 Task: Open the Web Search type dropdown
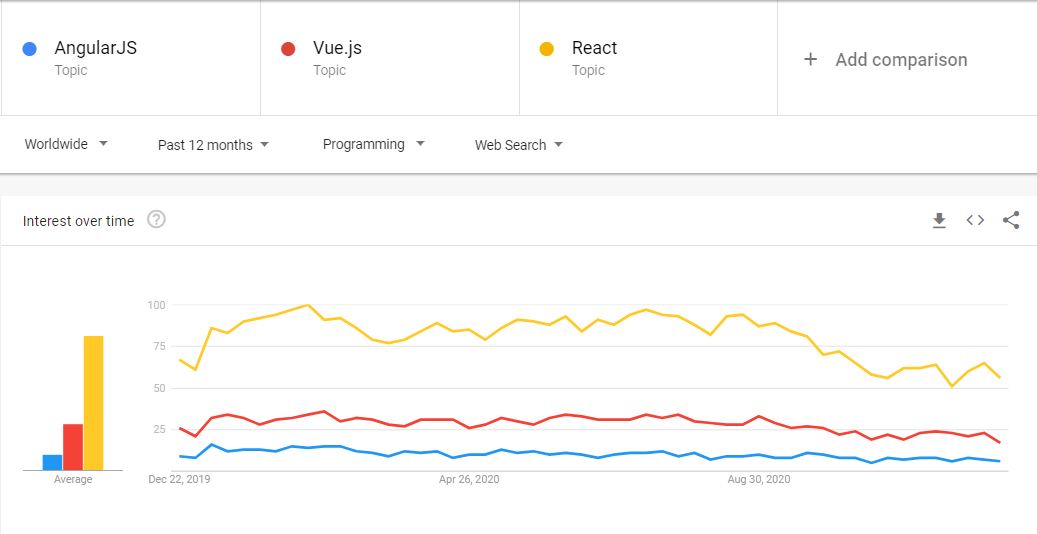pos(519,145)
